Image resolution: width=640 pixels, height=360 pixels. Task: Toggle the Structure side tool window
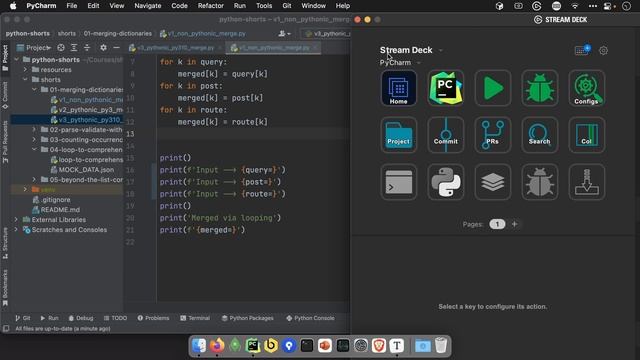coord(5,243)
